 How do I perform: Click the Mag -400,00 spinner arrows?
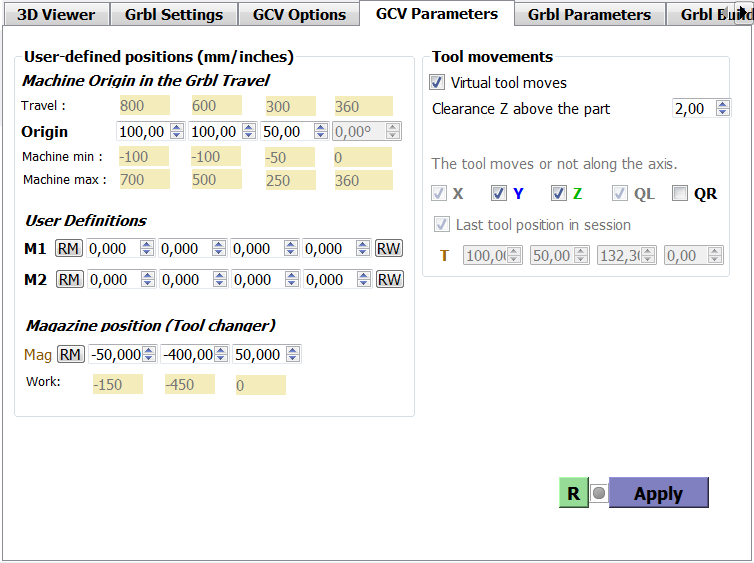(x=221, y=354)
